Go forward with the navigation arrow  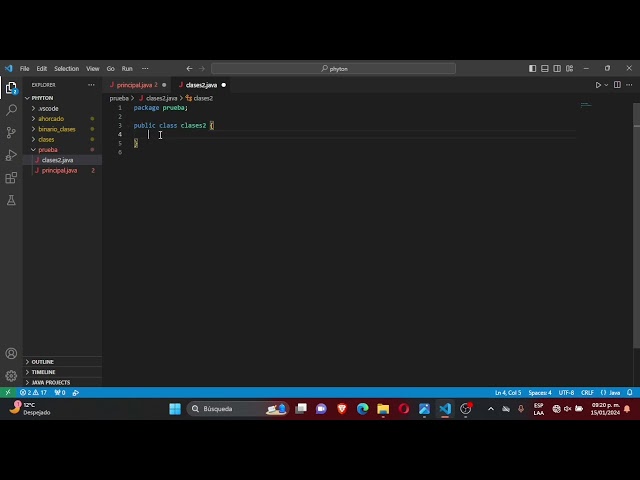[202, 69]
